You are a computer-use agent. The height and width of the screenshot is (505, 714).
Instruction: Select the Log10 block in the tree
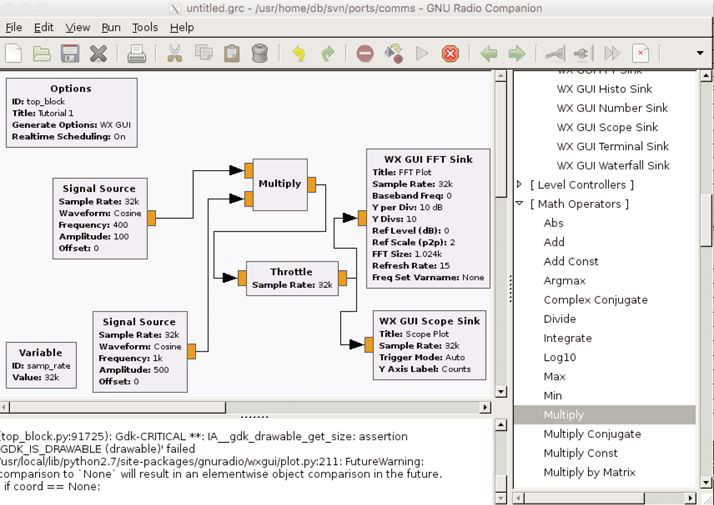tap(560, 357)
